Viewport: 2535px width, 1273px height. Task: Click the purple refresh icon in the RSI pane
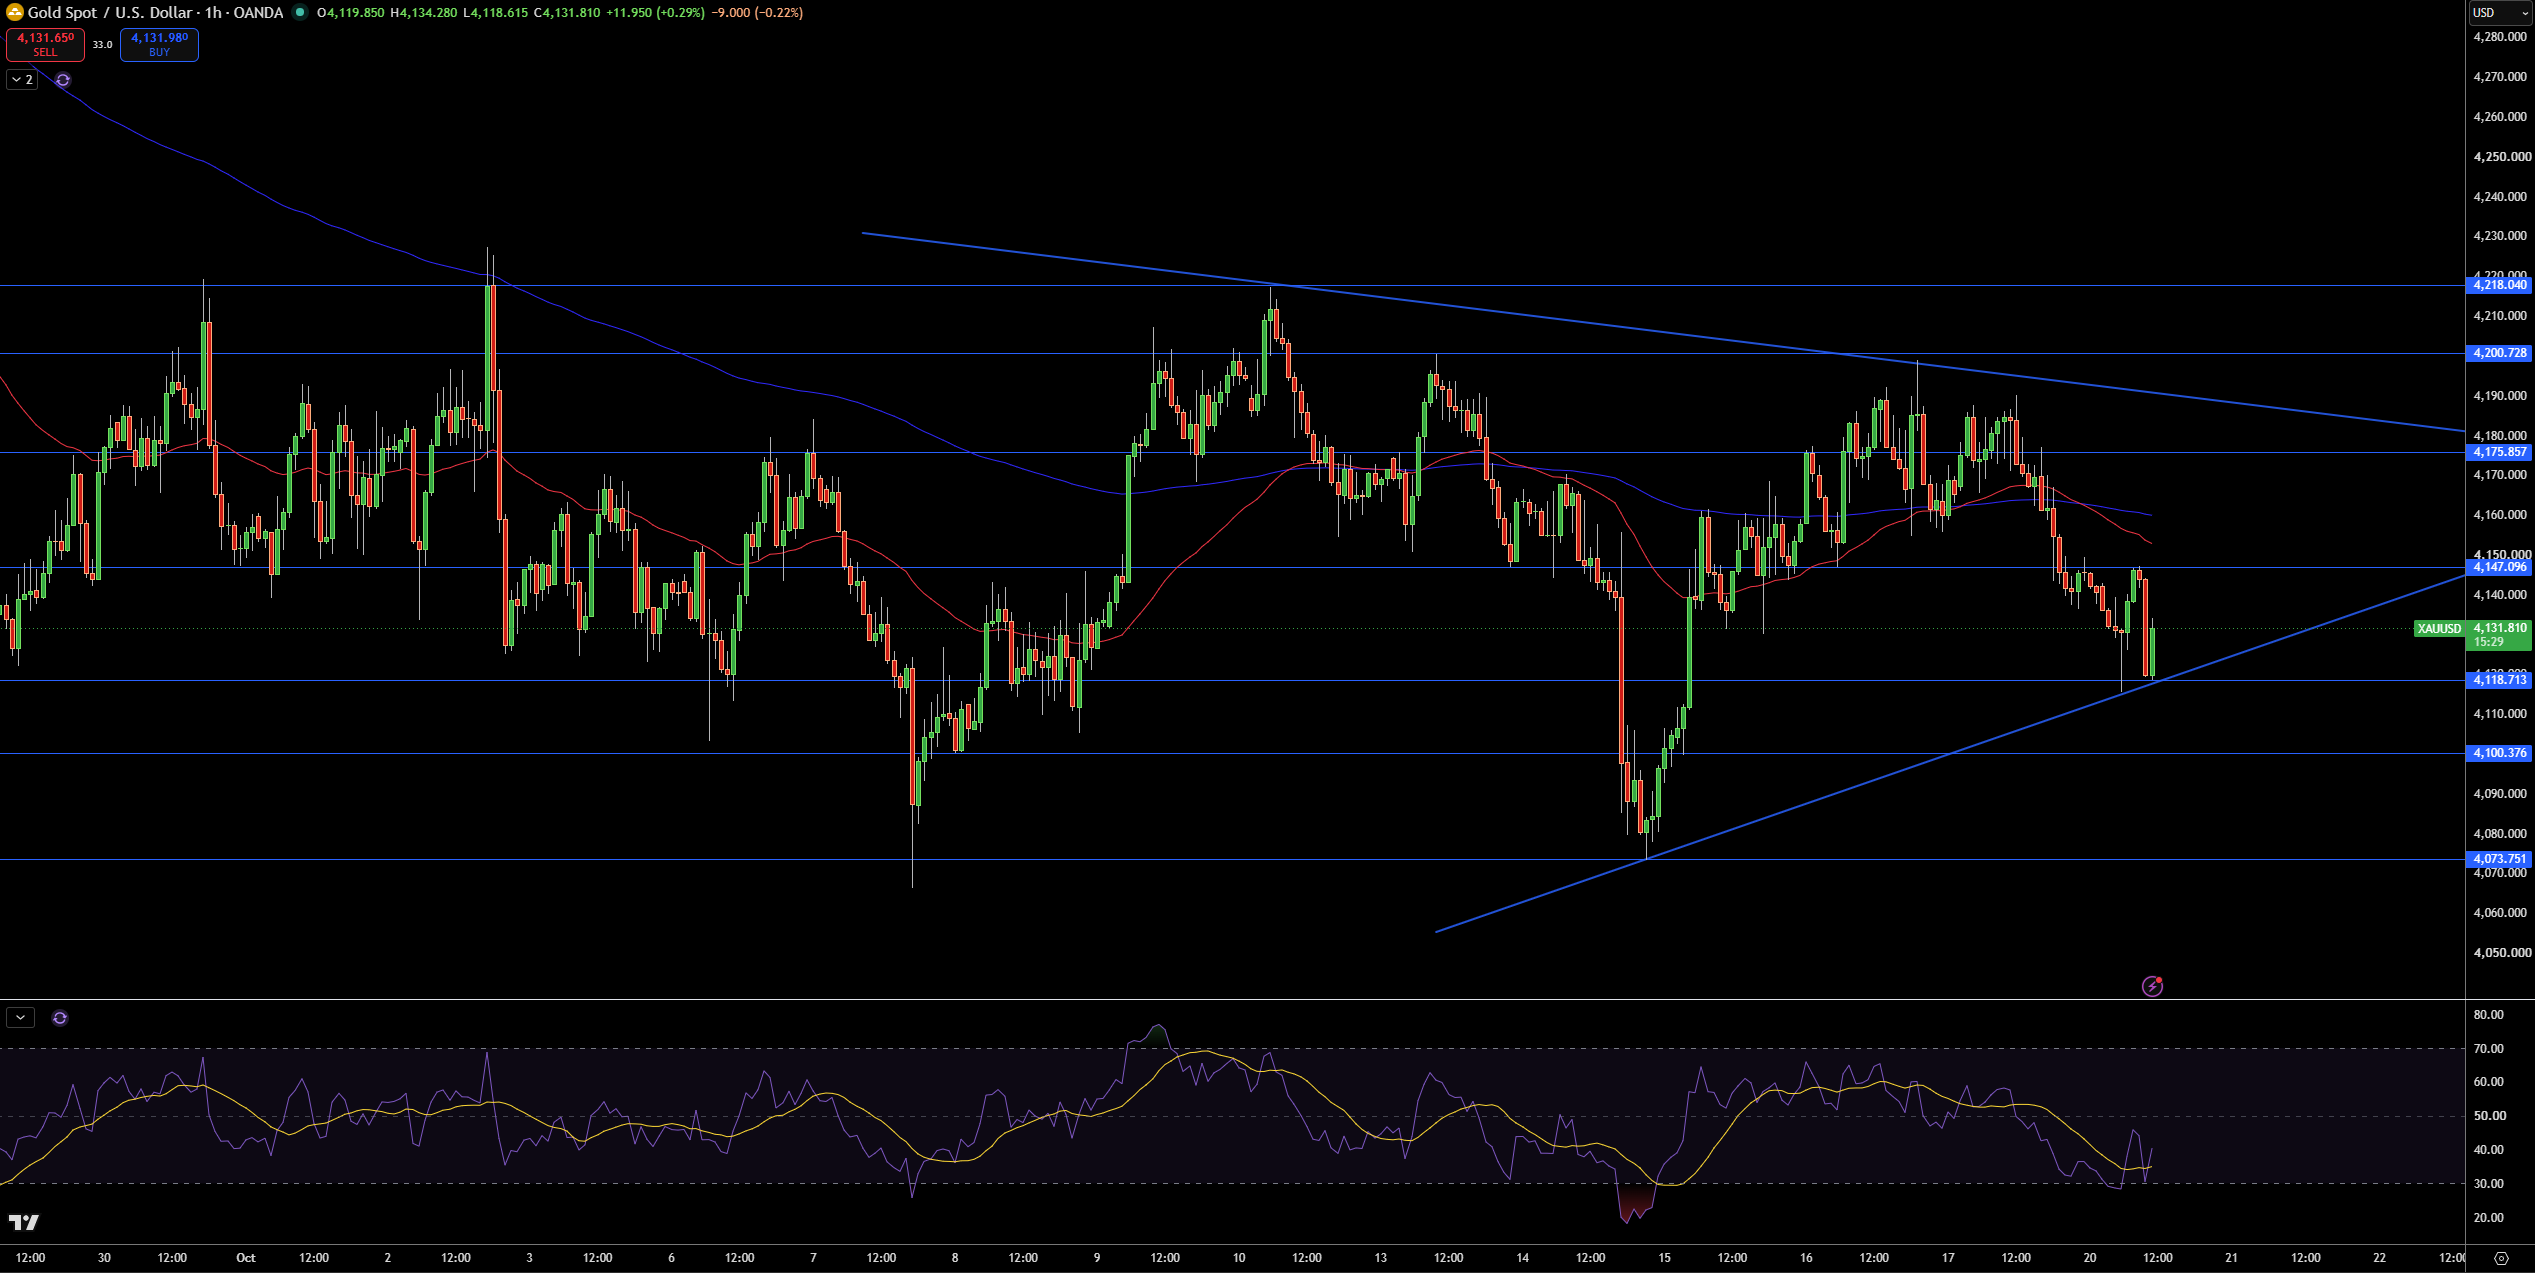point(60,1018)
